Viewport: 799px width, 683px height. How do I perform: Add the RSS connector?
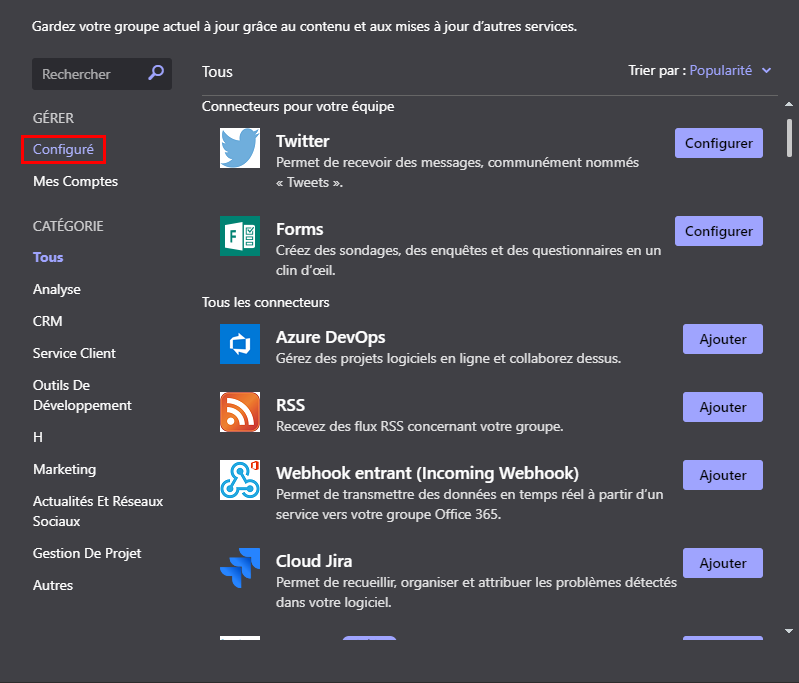tap(723, 407)
